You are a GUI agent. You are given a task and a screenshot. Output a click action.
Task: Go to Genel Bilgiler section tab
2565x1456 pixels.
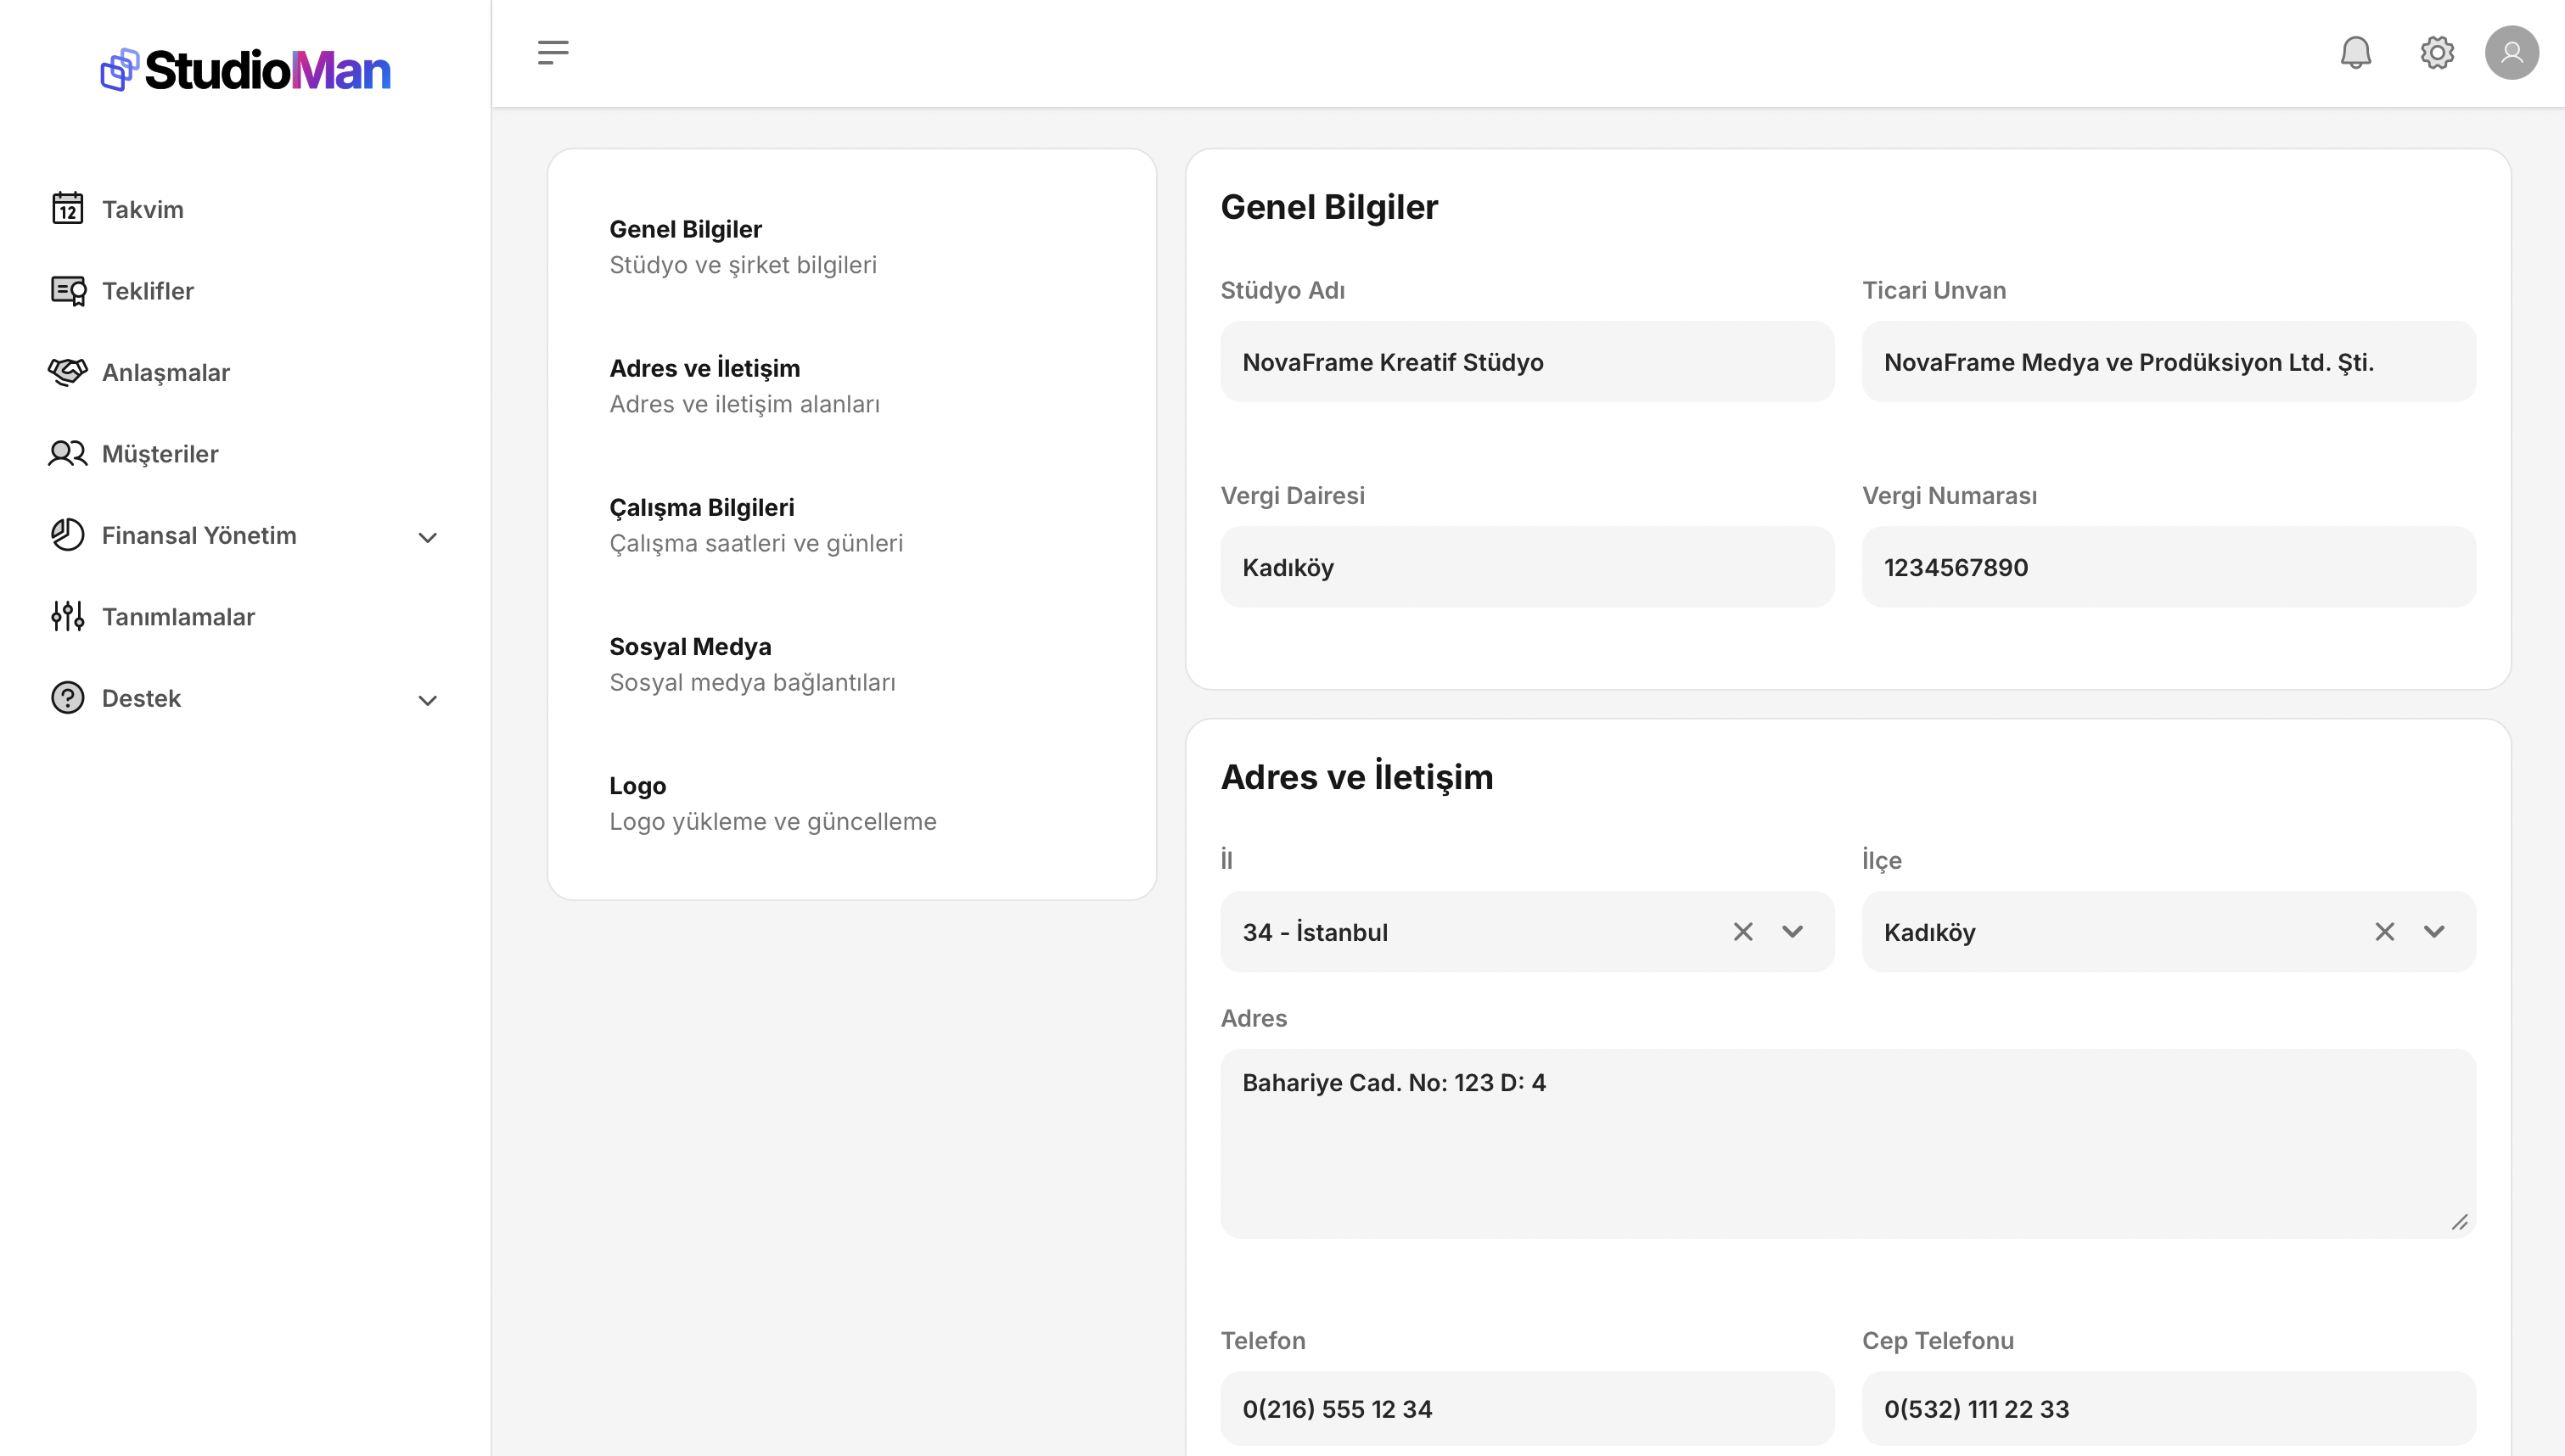tap(851, 246)
